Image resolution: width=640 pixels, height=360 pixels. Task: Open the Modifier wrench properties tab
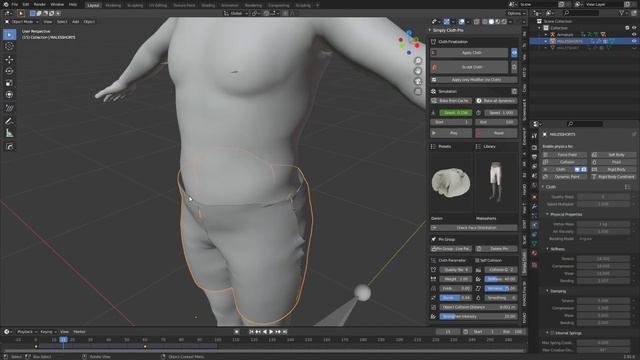[x=534, y=206]
